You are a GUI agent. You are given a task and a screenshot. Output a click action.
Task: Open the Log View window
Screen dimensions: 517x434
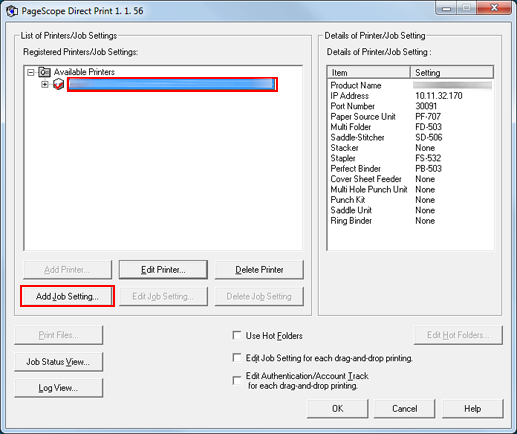pyautogui.click(x=58, y=388)
